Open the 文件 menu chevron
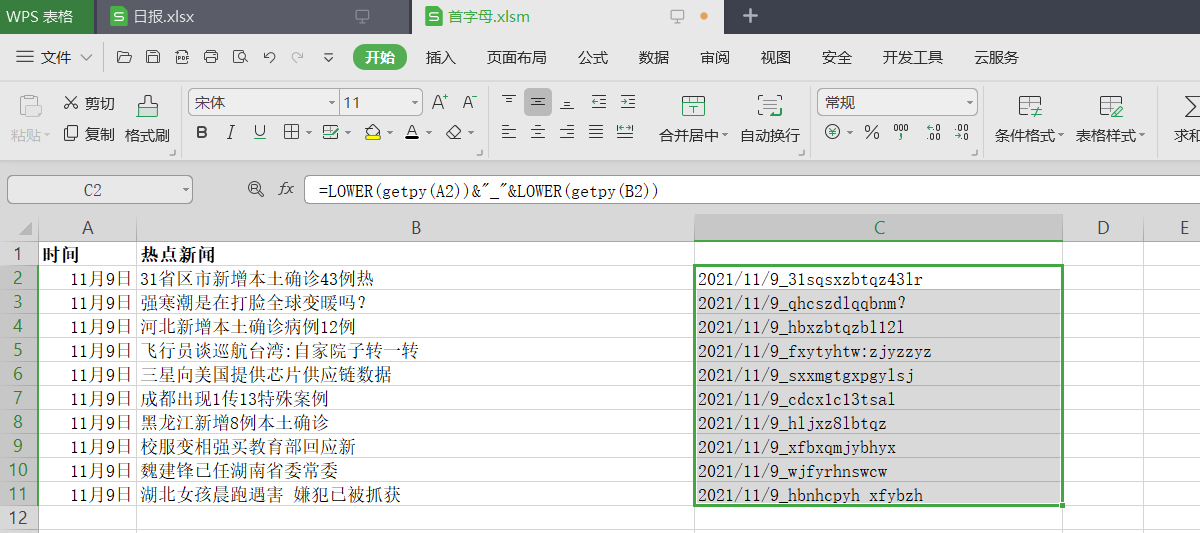Screen dimensions: 1200x533 click(86, 58)
